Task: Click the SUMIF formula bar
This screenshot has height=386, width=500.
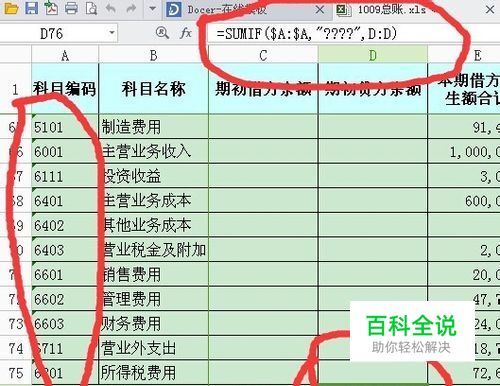Action: (x=353, y=33)
